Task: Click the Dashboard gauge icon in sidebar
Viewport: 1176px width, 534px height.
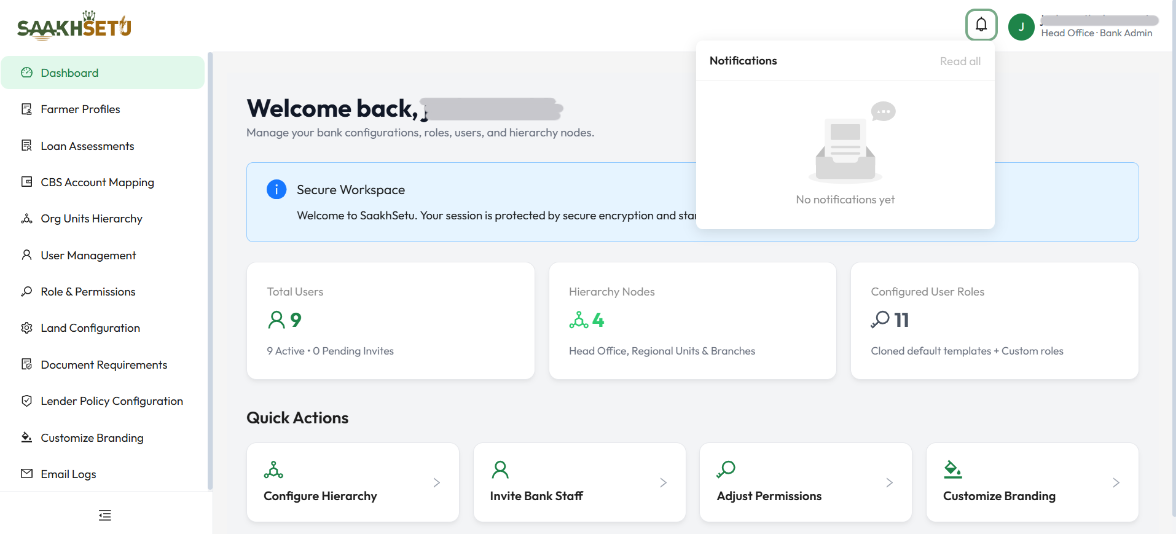Action: tap(27, 73)
